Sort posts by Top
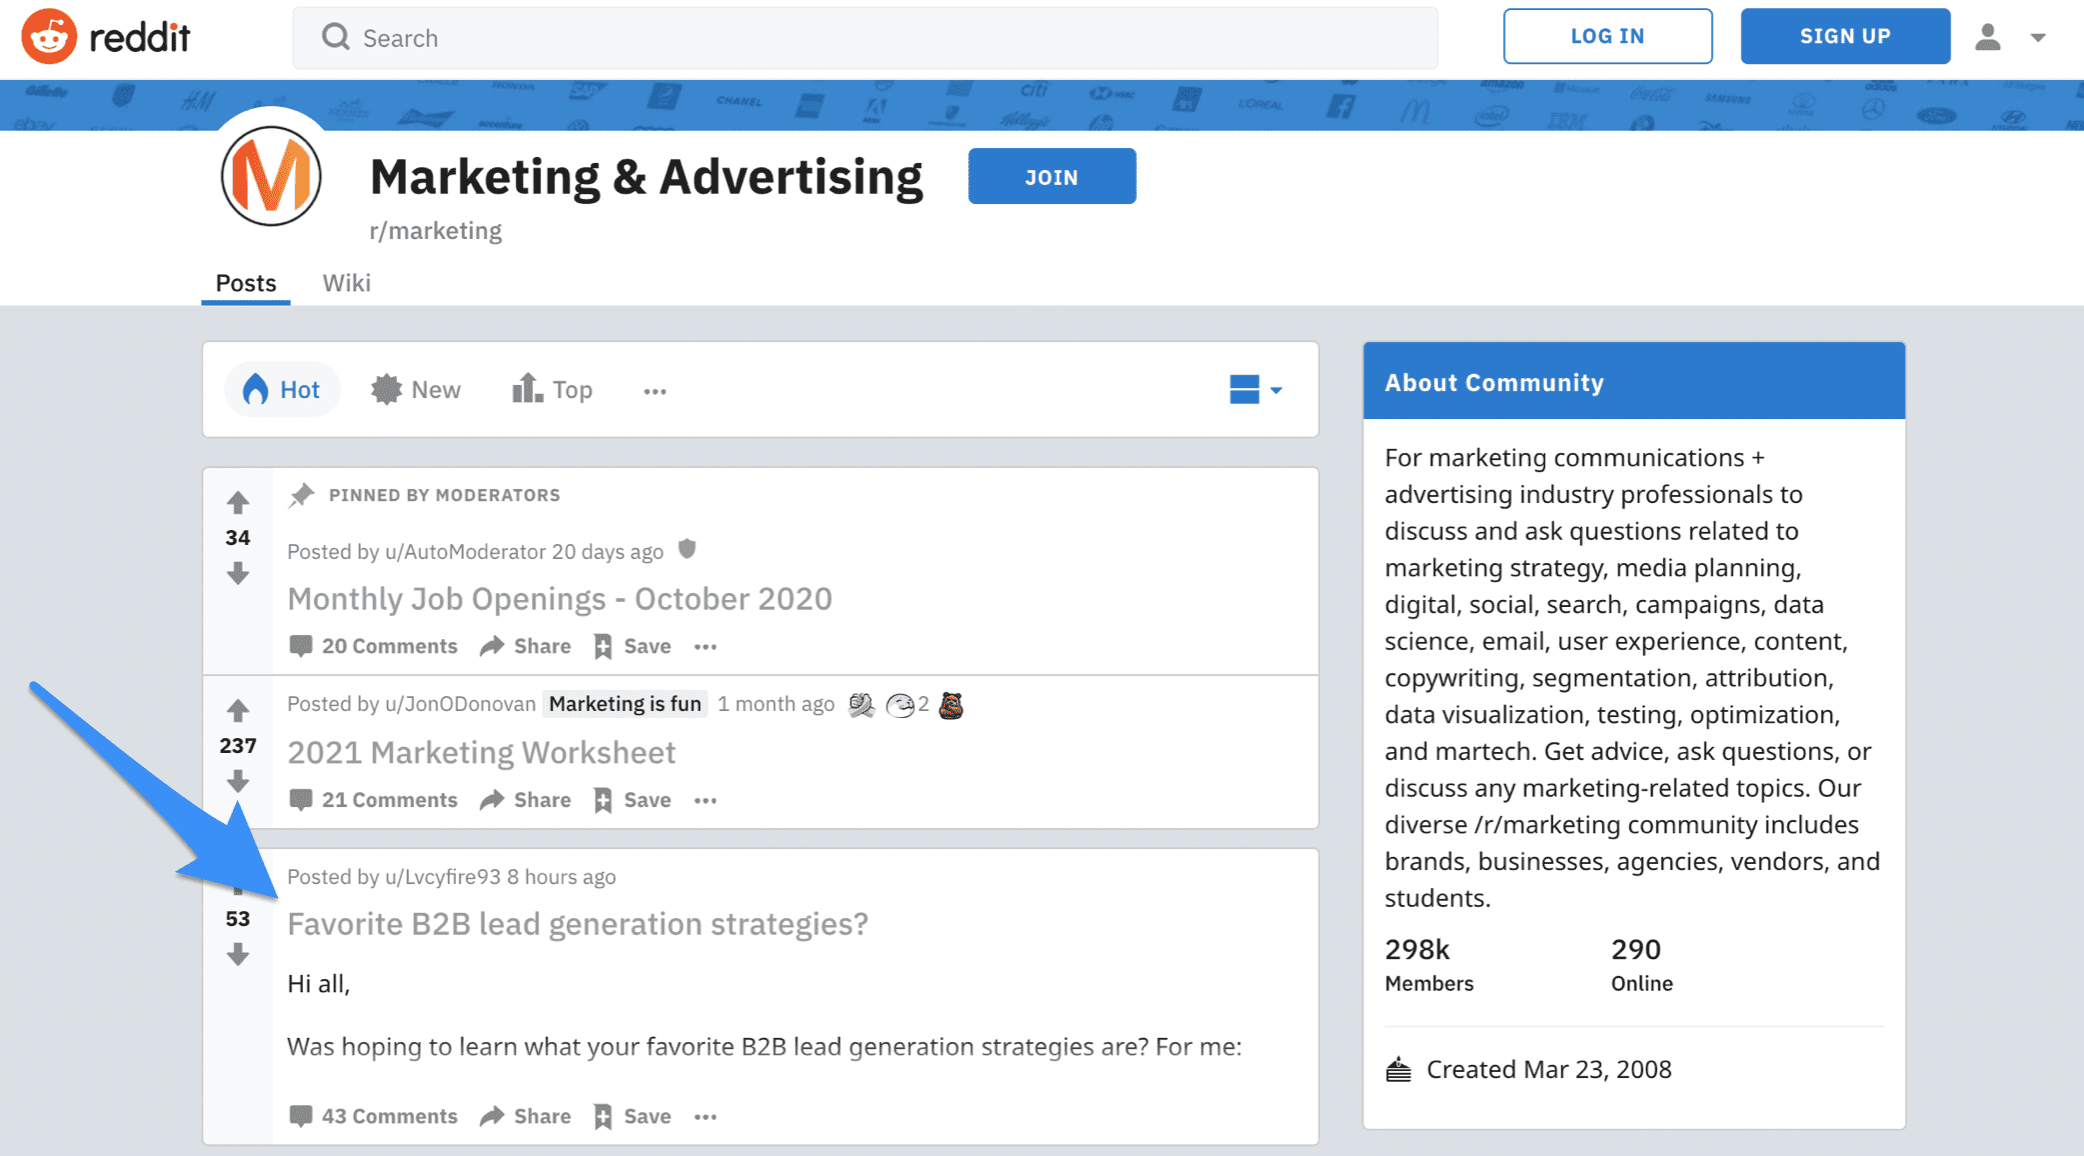 (552, 389)
